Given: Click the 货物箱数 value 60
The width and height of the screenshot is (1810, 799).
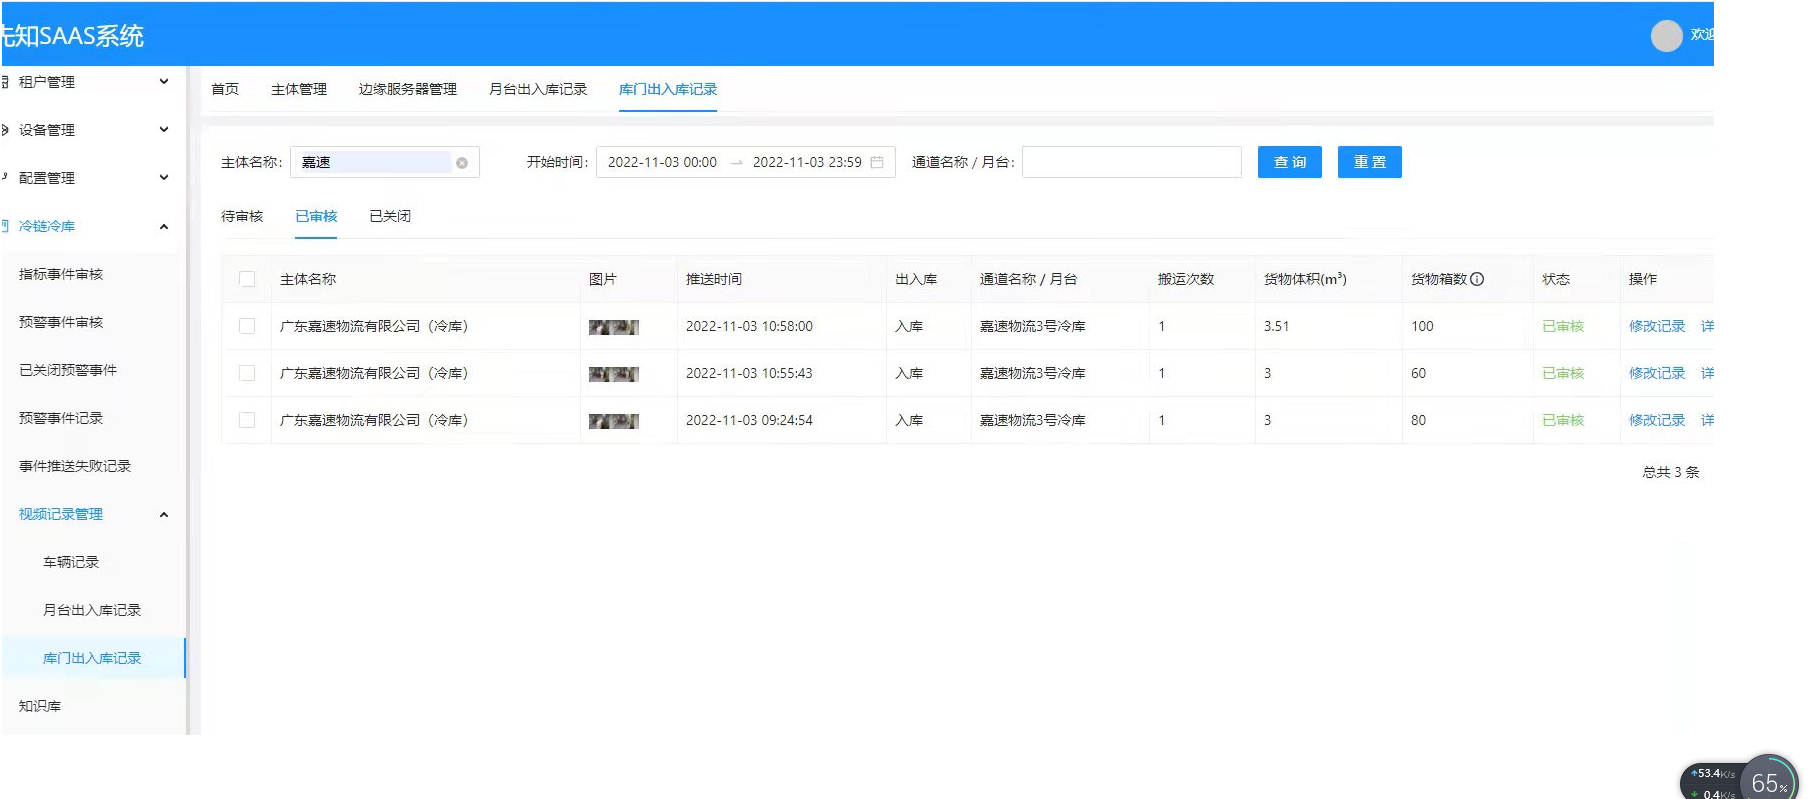Looking at the screenshot, I should pyautogui.click(x=1418, y=373).
